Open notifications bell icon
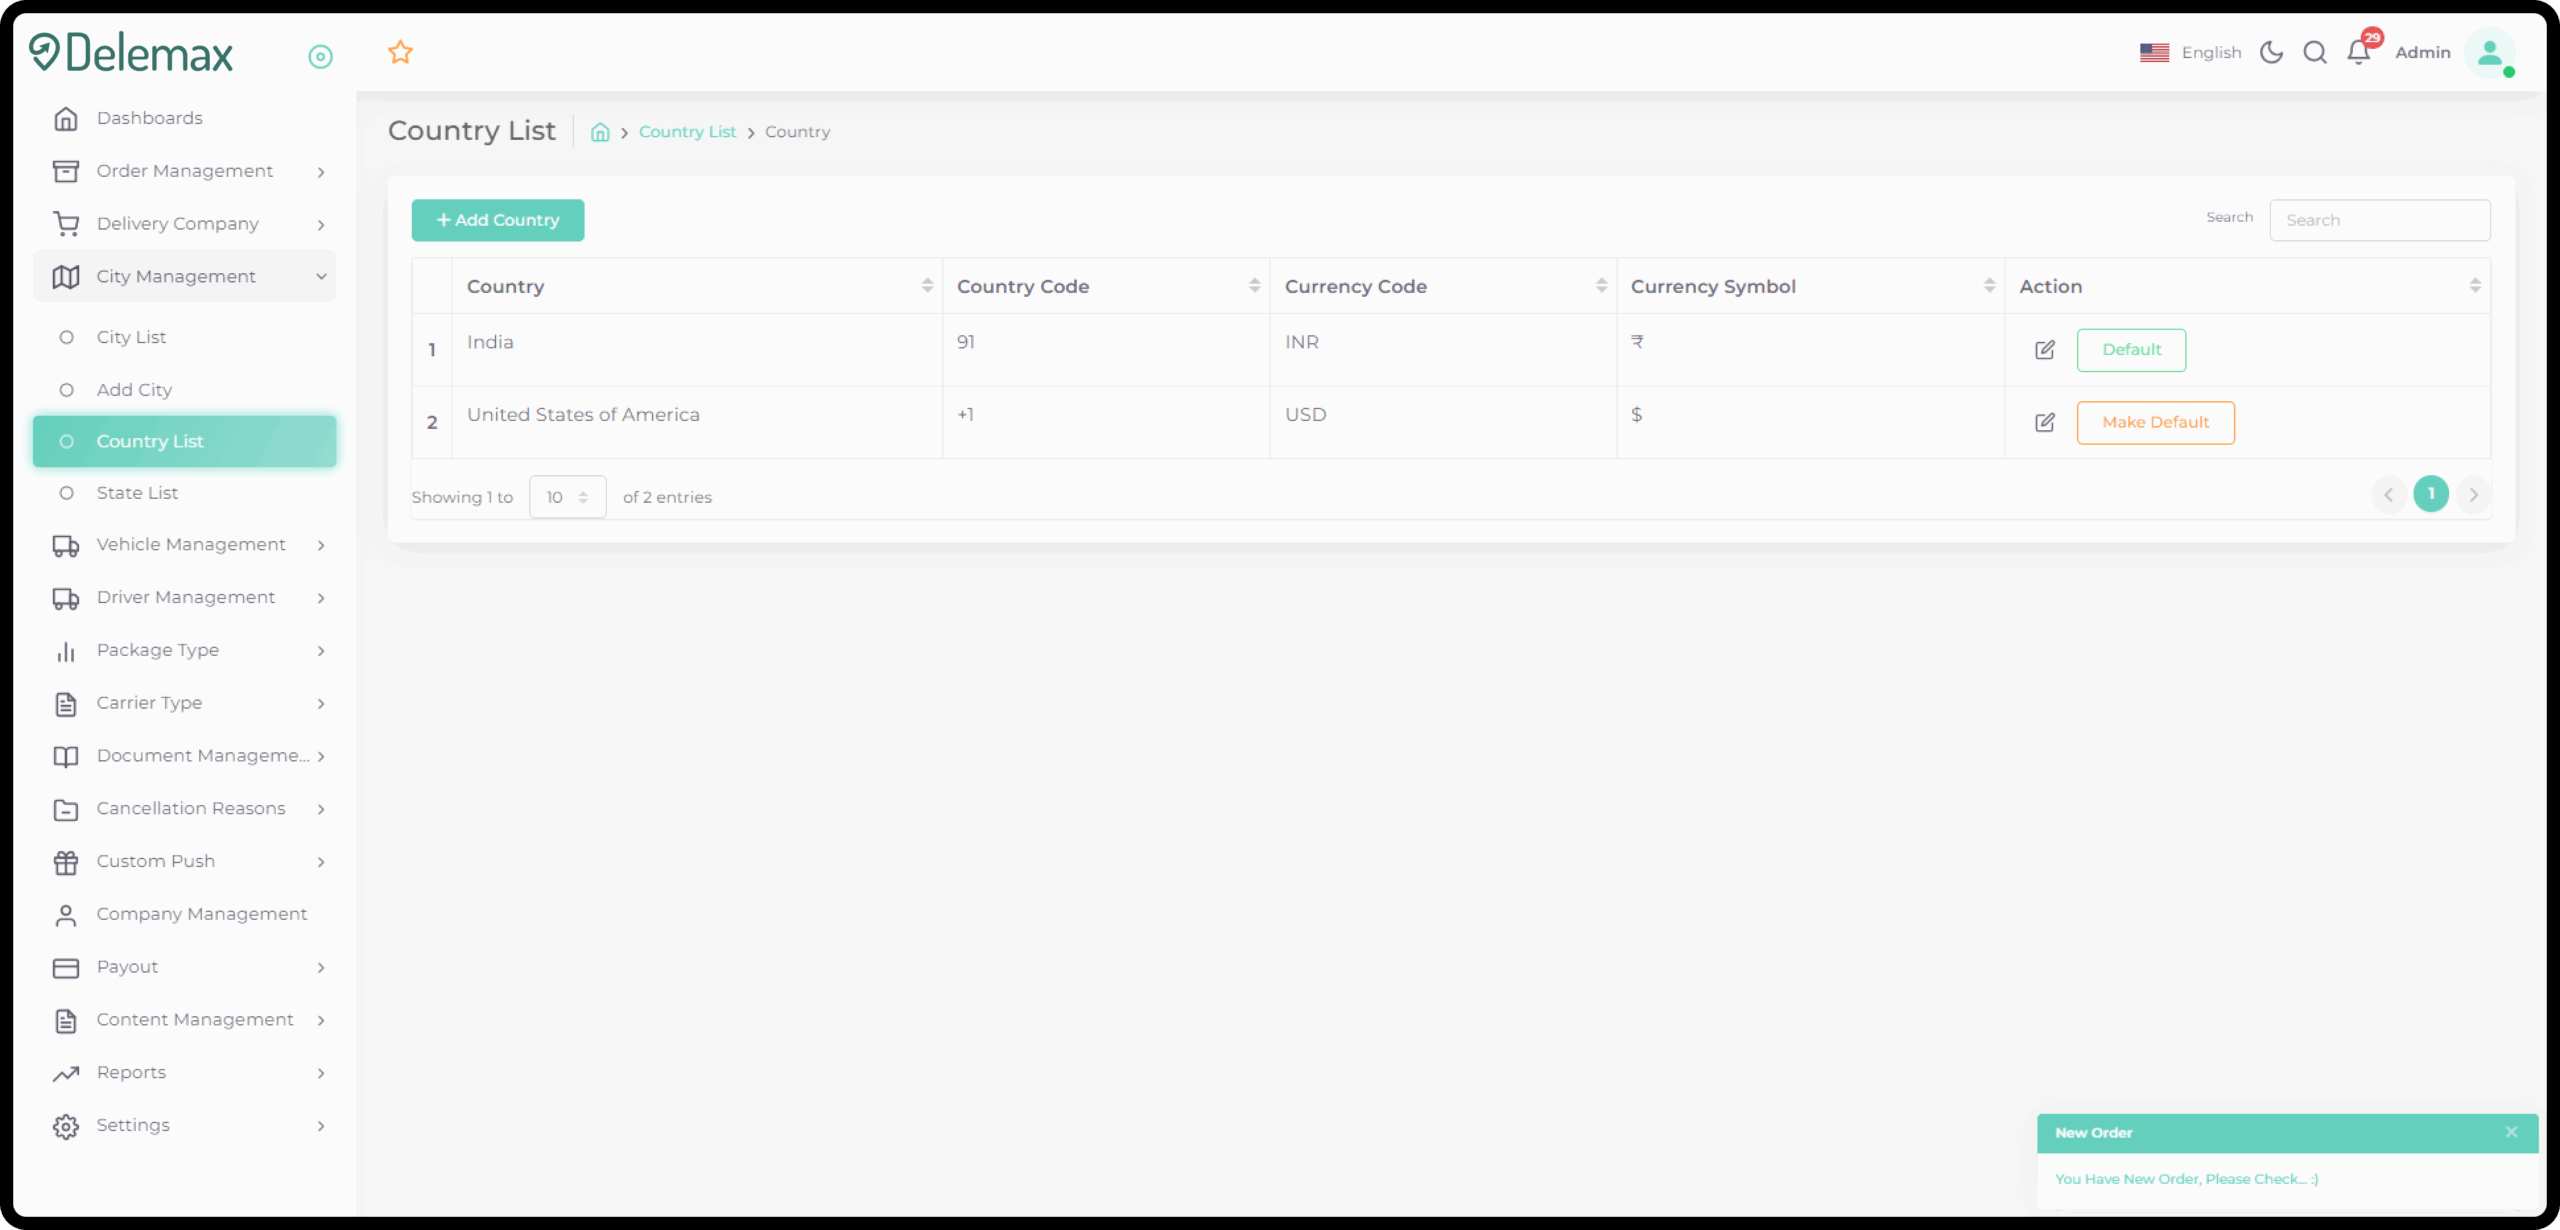Viewport: 2560px width, 1230px height. point(2358,52)
